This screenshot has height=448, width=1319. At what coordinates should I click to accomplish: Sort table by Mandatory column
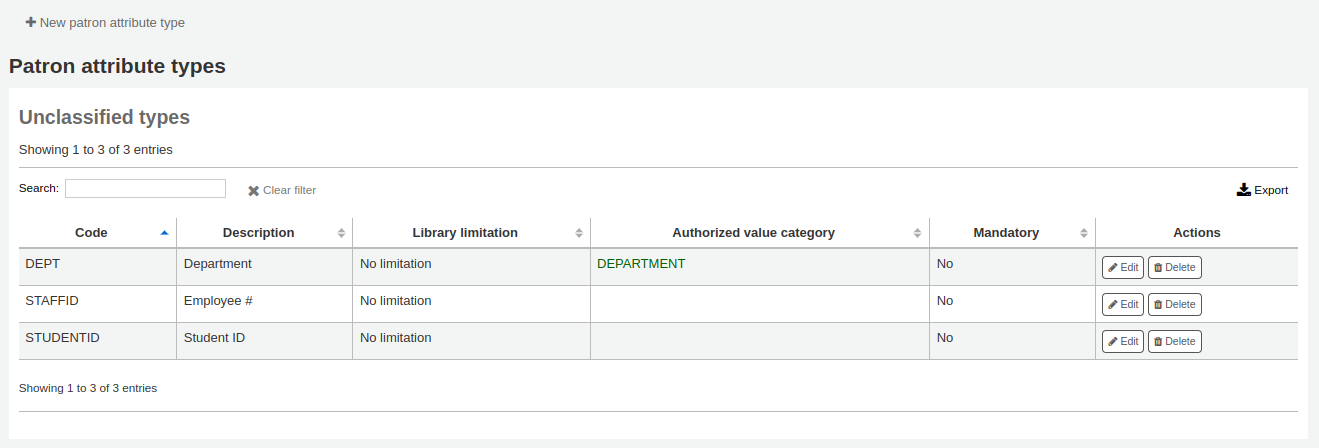[x=1006, y=233]
